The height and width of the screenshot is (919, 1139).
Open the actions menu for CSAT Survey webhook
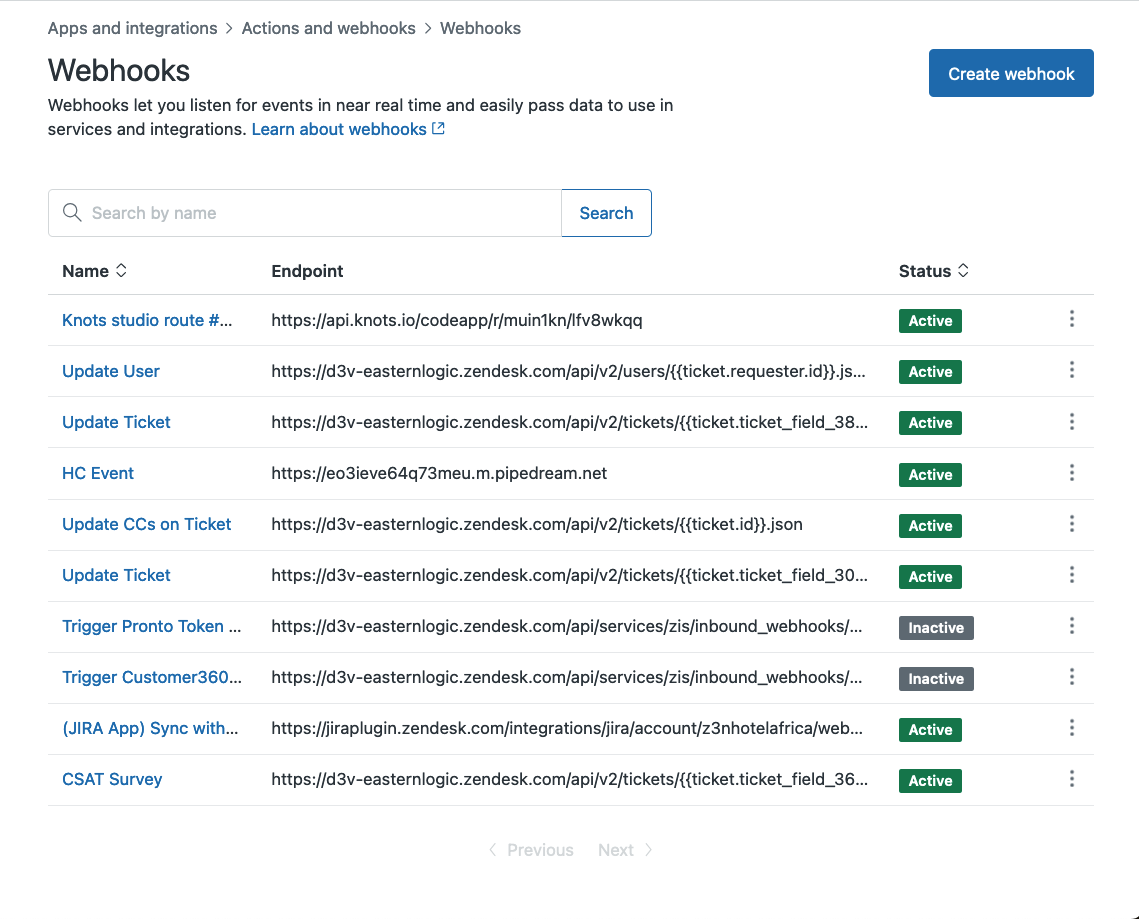pyautogui.click(x=1071, y=779)
